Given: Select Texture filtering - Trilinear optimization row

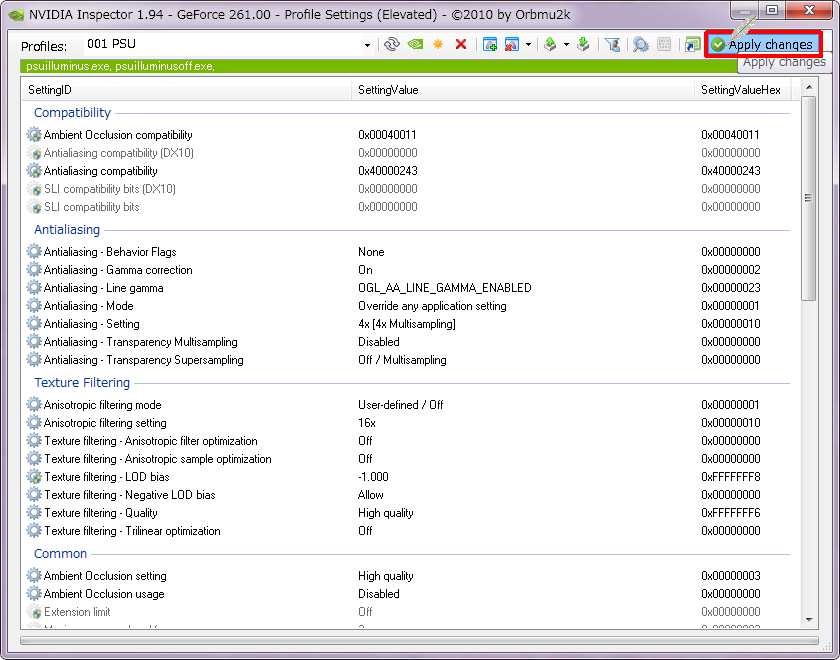Looking at the screenshot, I should [407, 531].
